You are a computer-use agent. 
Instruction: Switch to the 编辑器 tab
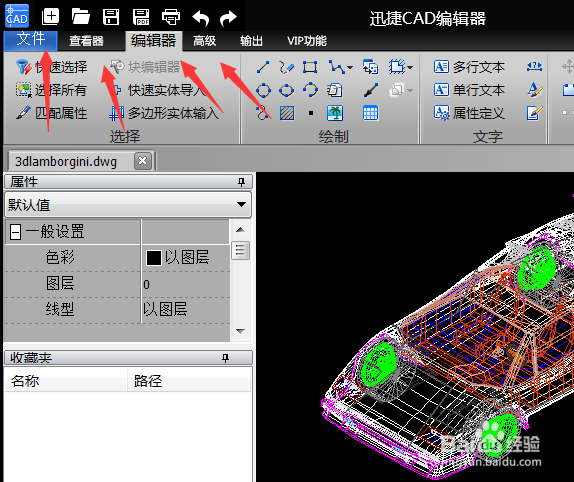coord(153,41)
